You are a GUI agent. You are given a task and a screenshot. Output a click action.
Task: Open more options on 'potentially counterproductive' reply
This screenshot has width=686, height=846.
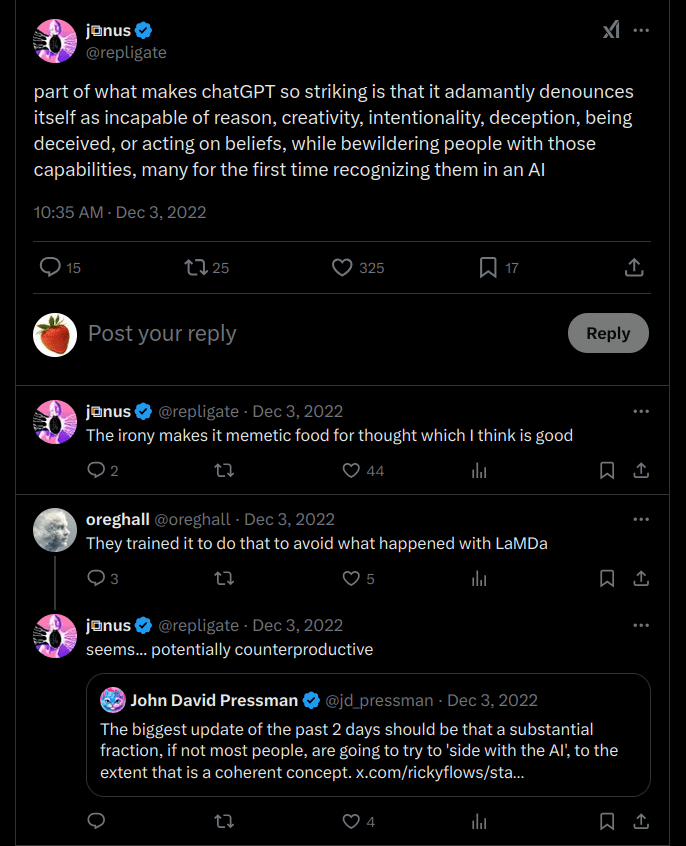tap(641, 626)
